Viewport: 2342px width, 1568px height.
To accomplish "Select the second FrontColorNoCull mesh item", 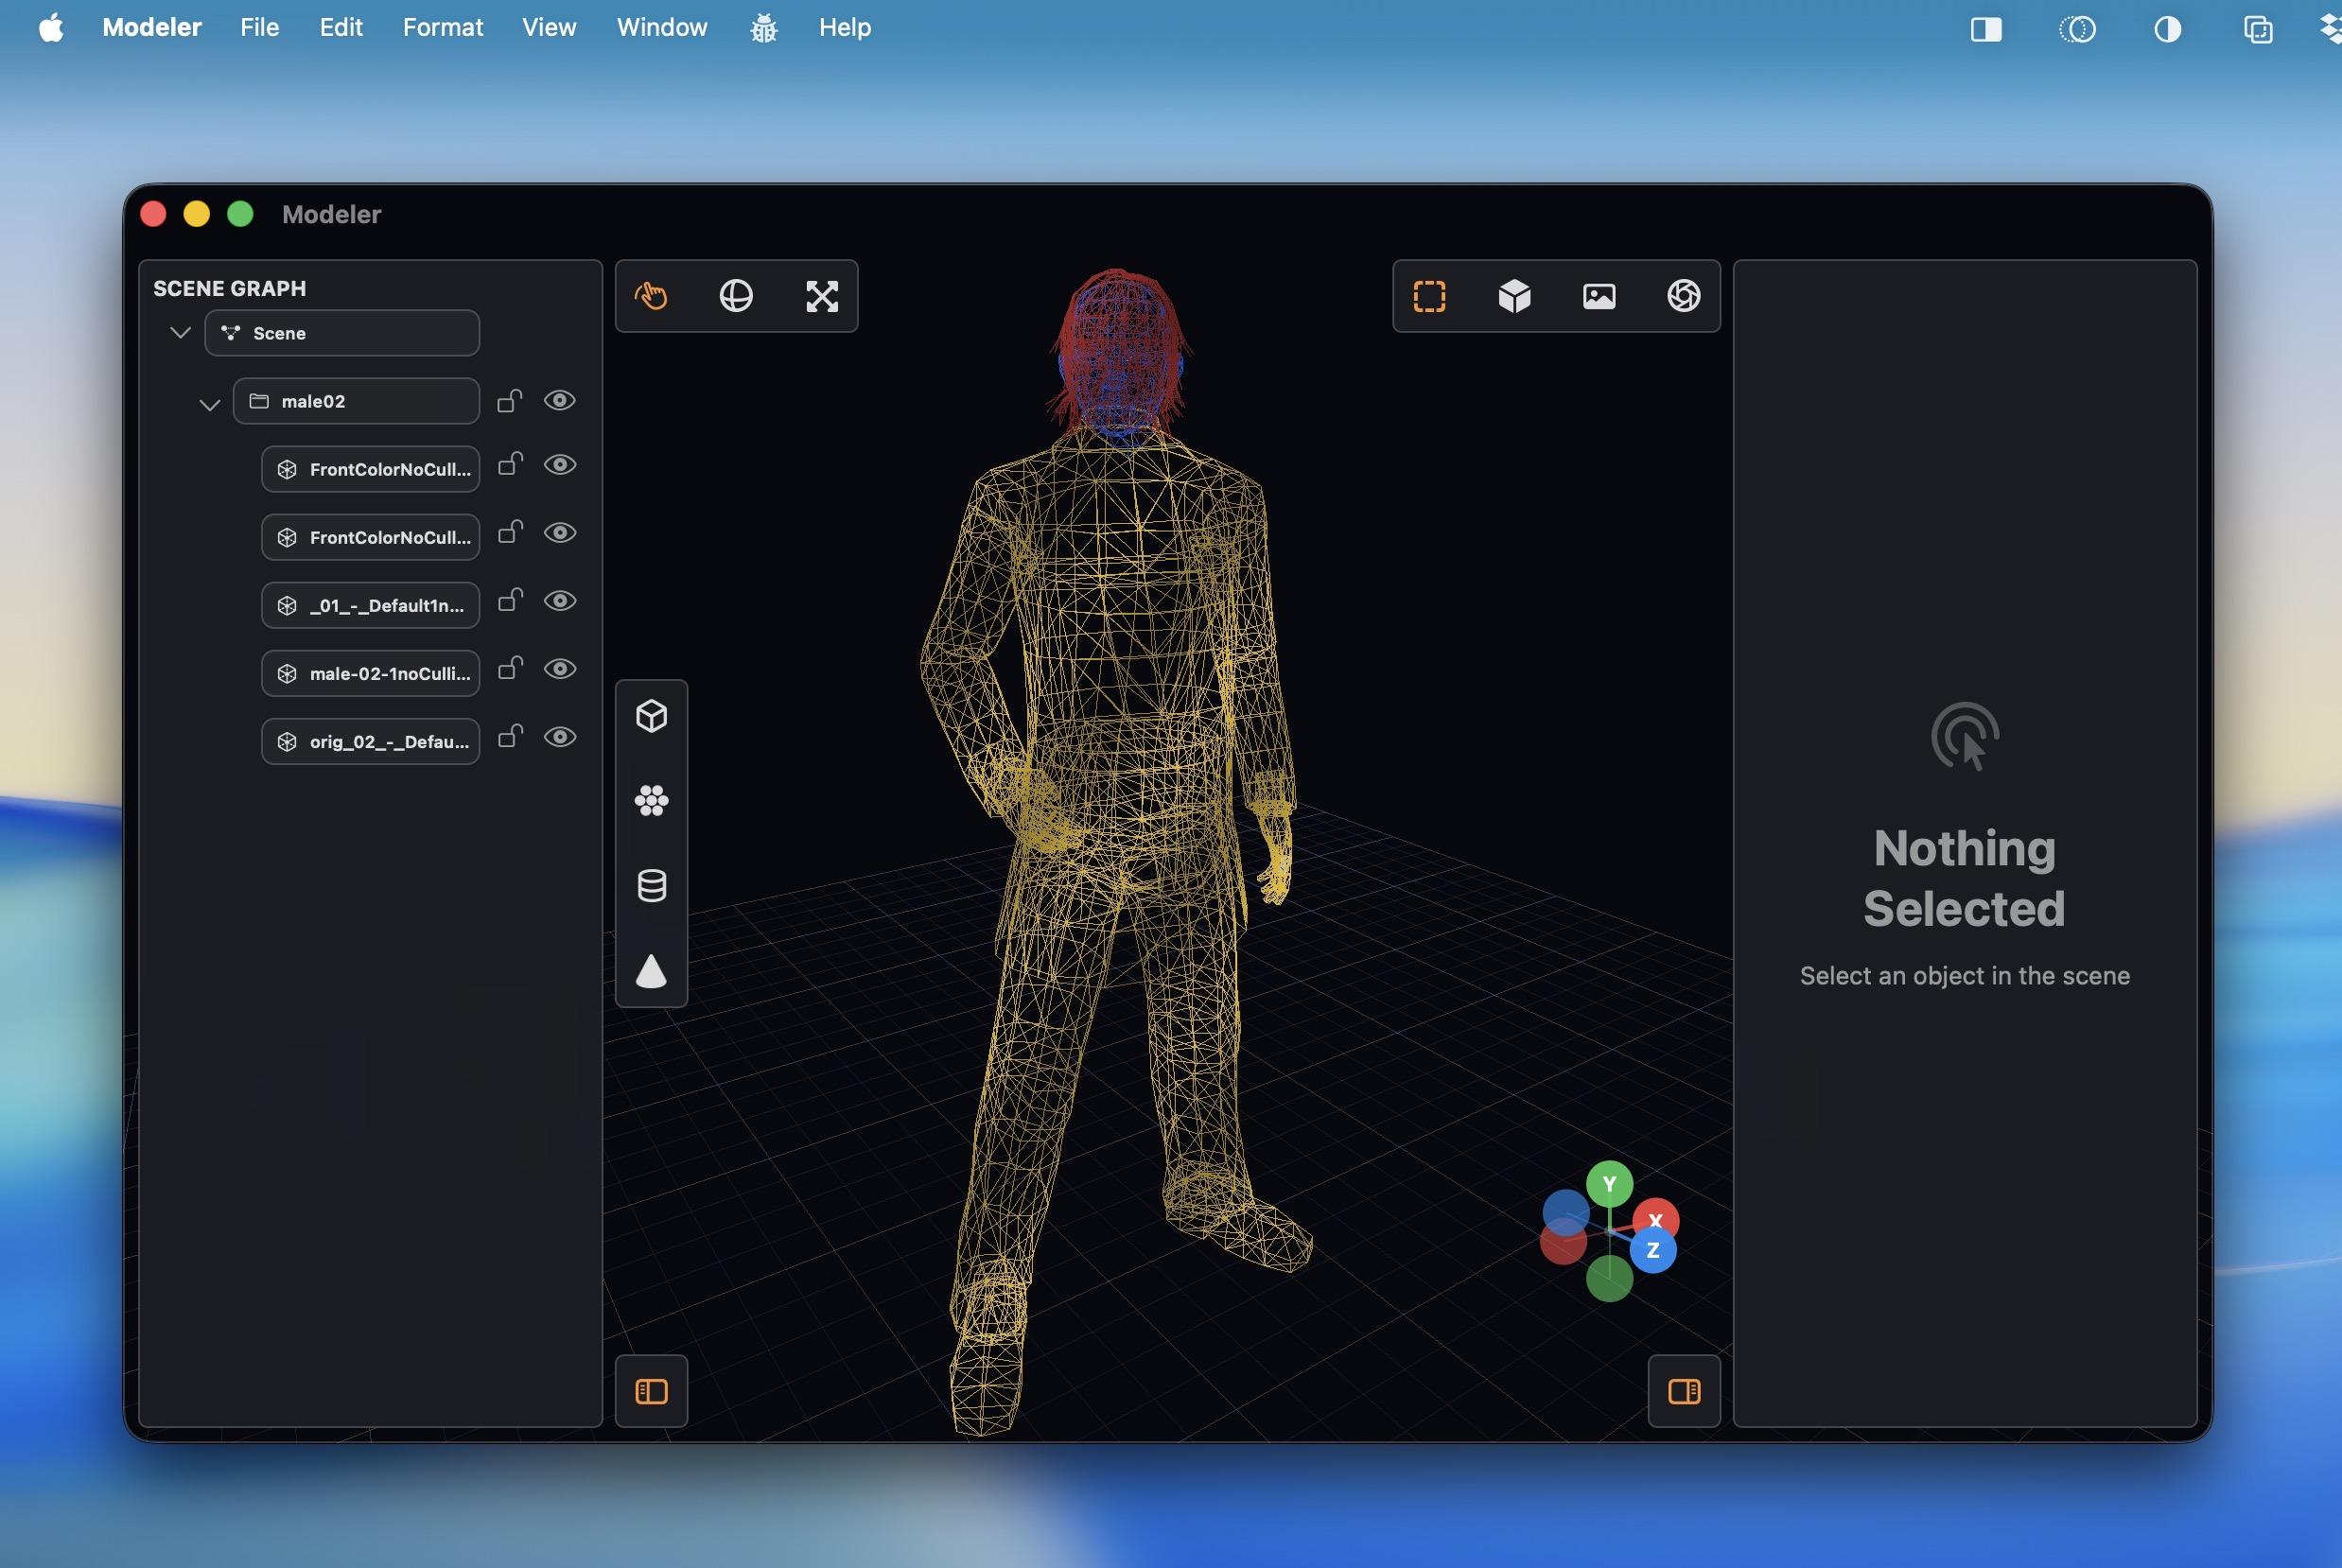I will 371,537.
